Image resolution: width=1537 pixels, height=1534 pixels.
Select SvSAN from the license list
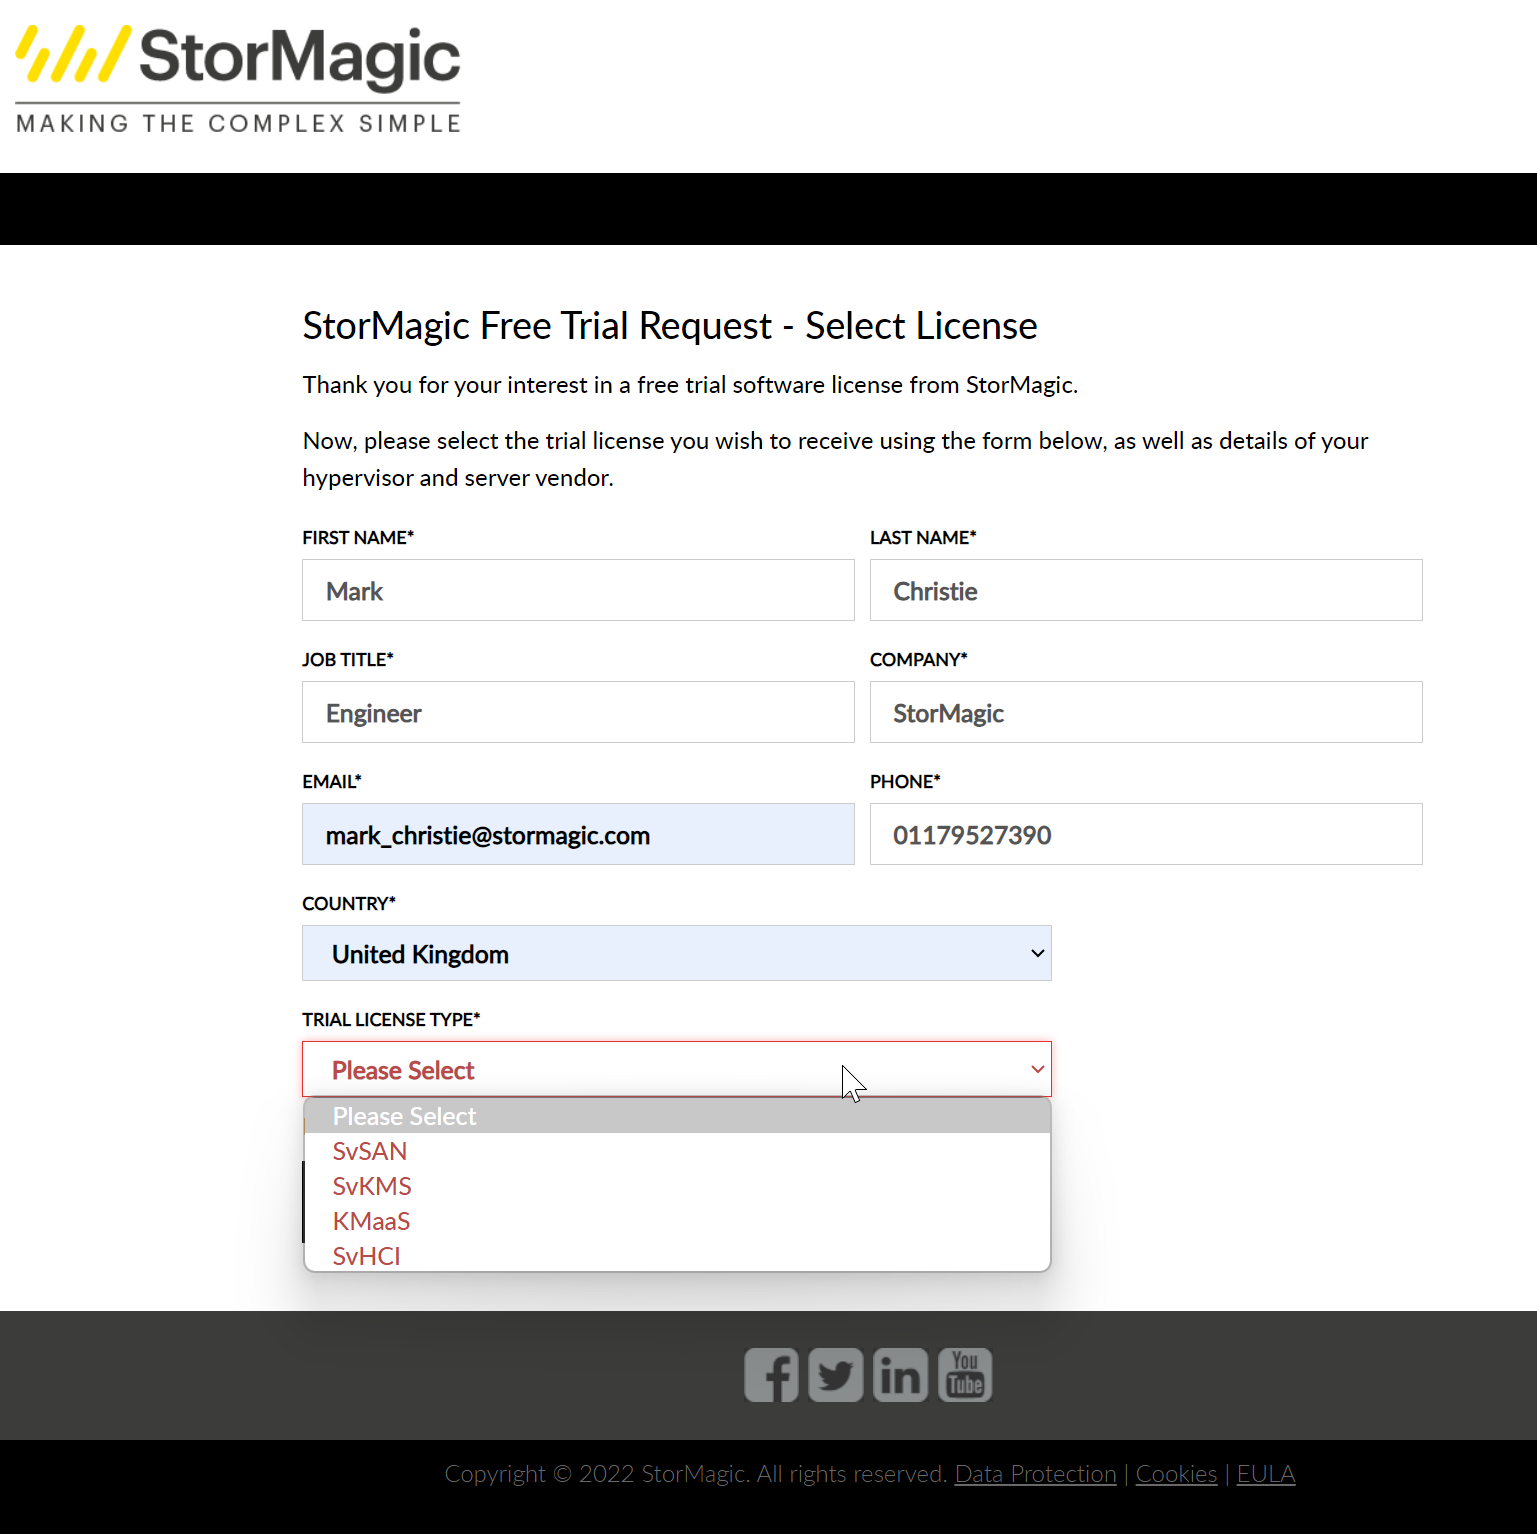pos(677,1151)
